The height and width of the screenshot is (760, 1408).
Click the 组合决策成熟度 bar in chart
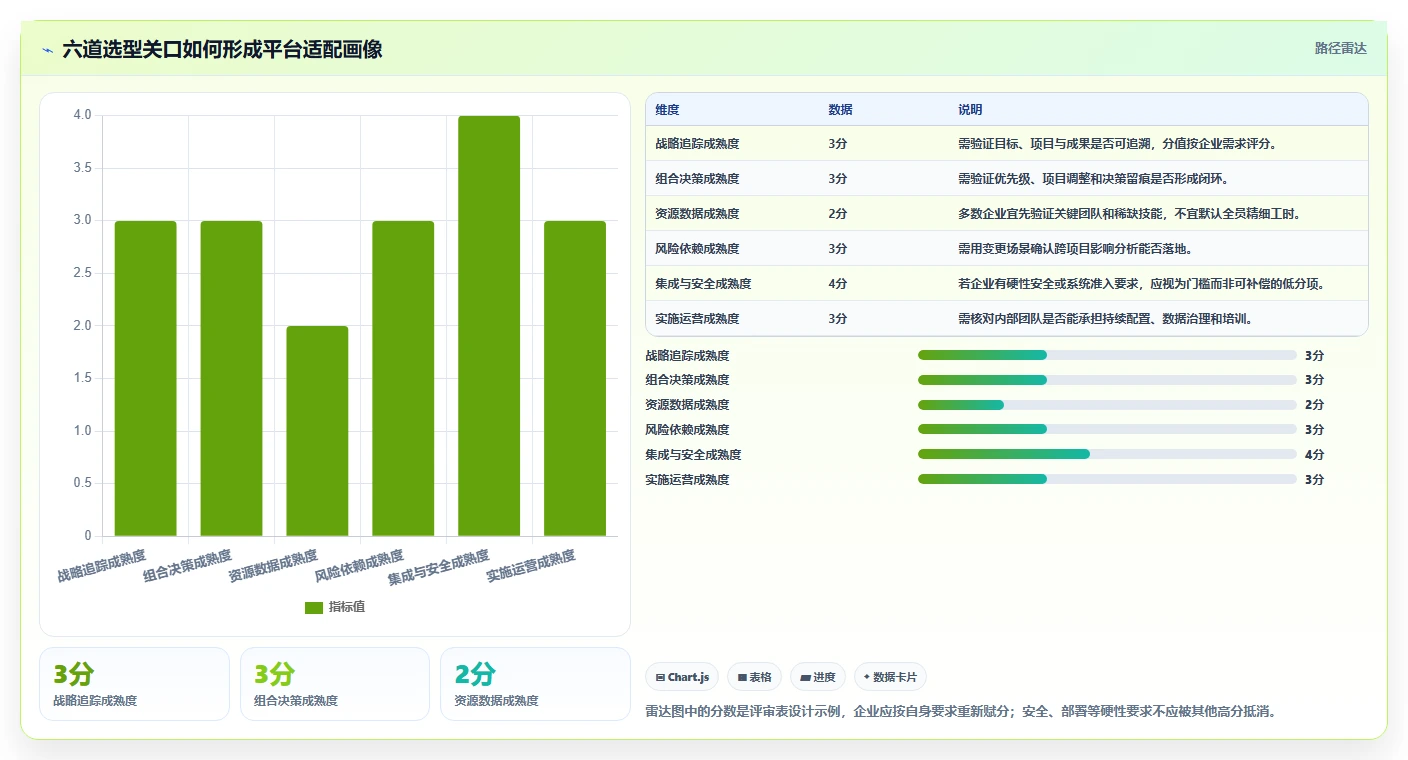pyautogui.click(x=231, y=378)
